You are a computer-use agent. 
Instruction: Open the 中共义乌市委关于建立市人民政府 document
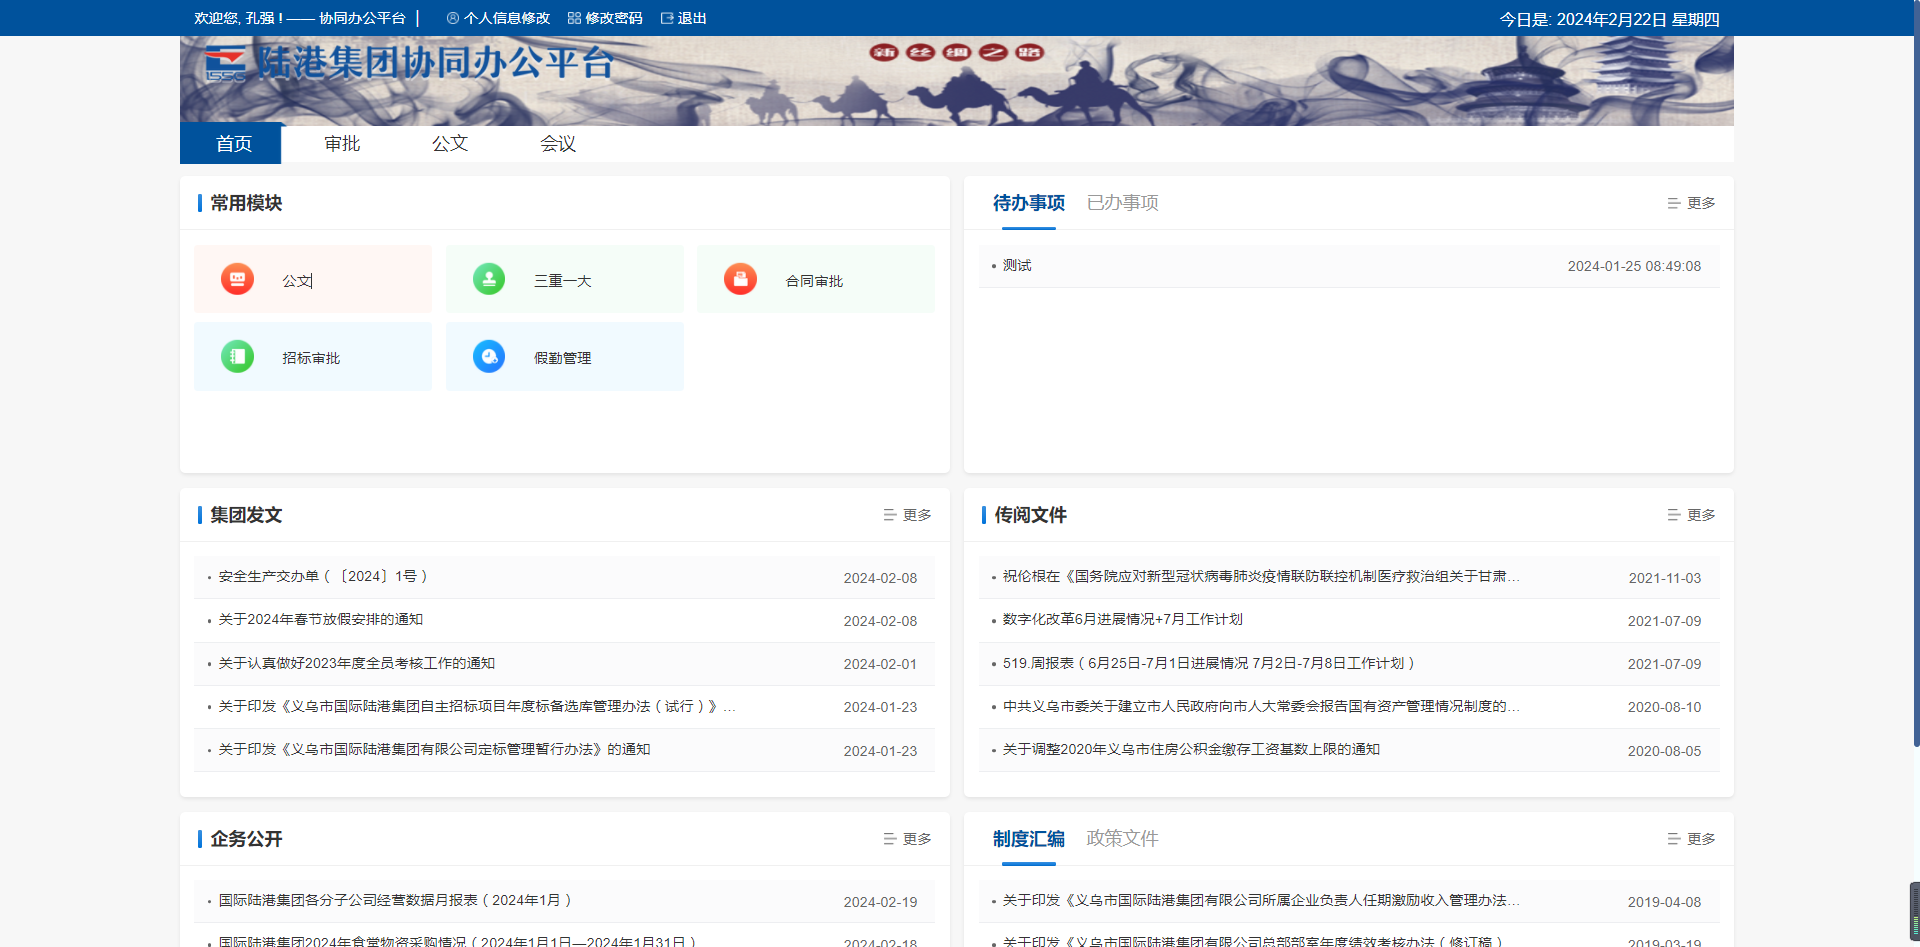[x=1261, y=707]
